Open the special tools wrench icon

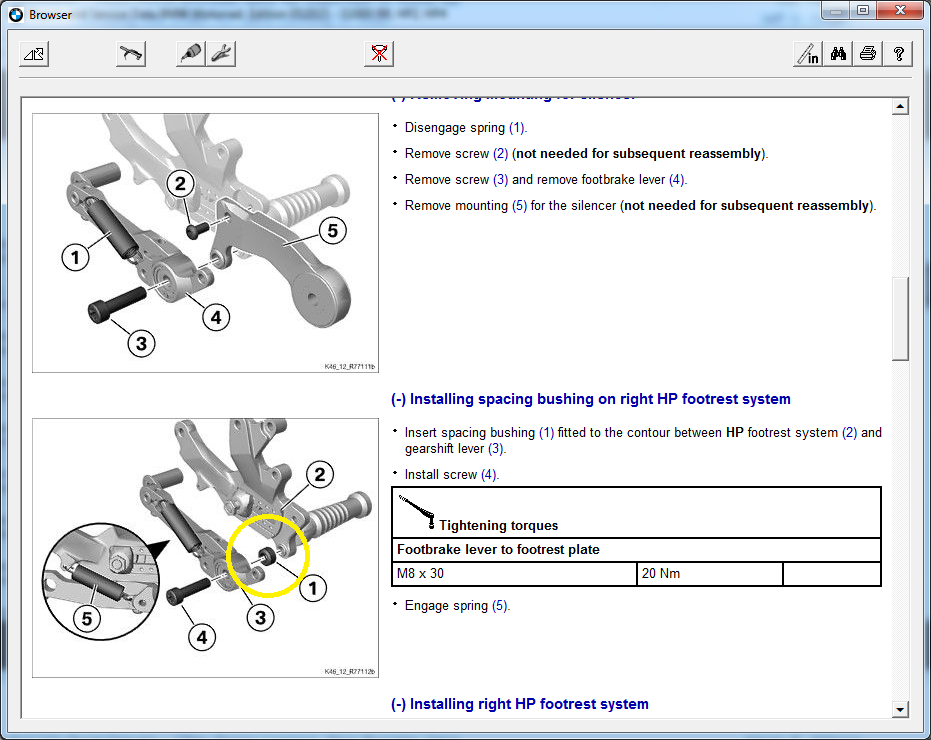click(x=221, y=54)
